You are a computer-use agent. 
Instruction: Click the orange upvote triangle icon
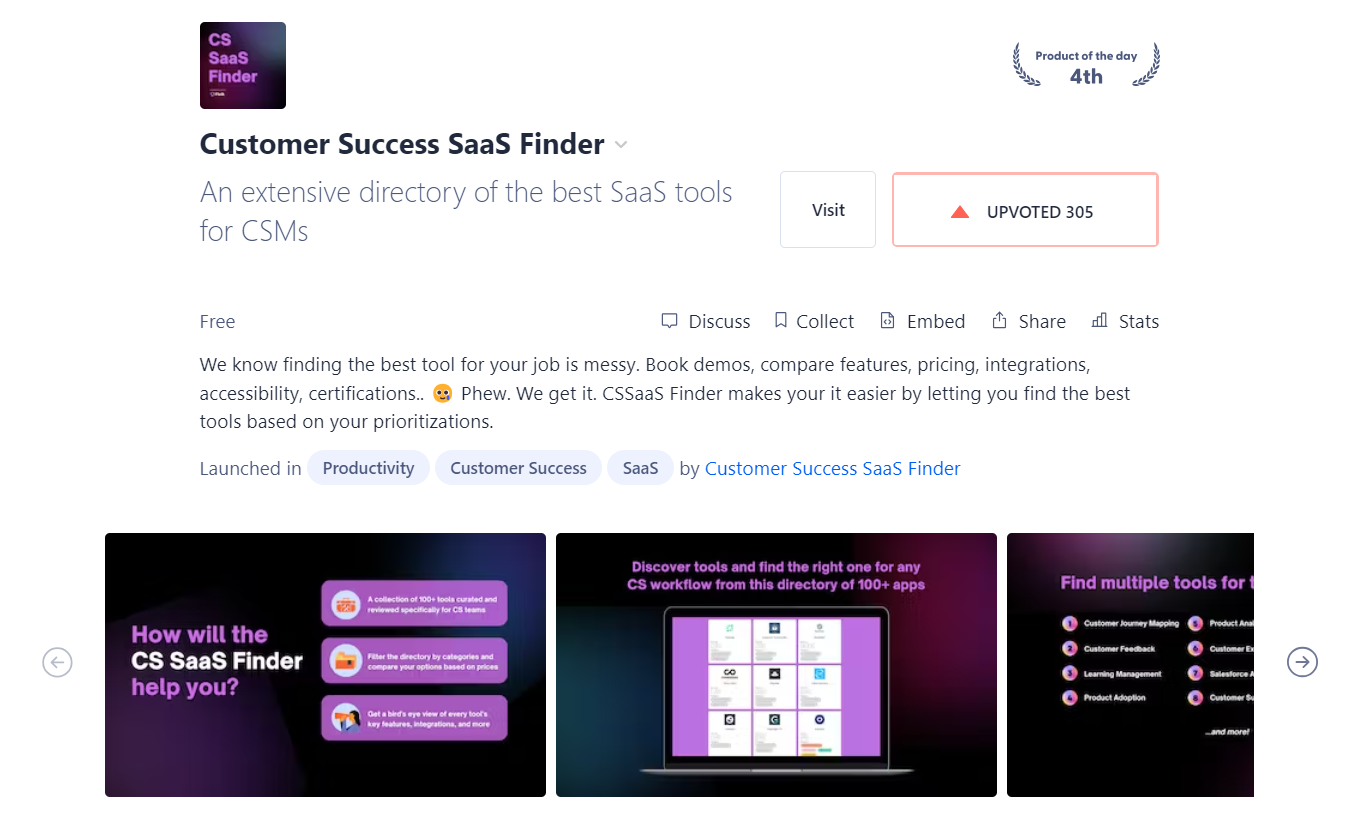(x=960, y=212)
